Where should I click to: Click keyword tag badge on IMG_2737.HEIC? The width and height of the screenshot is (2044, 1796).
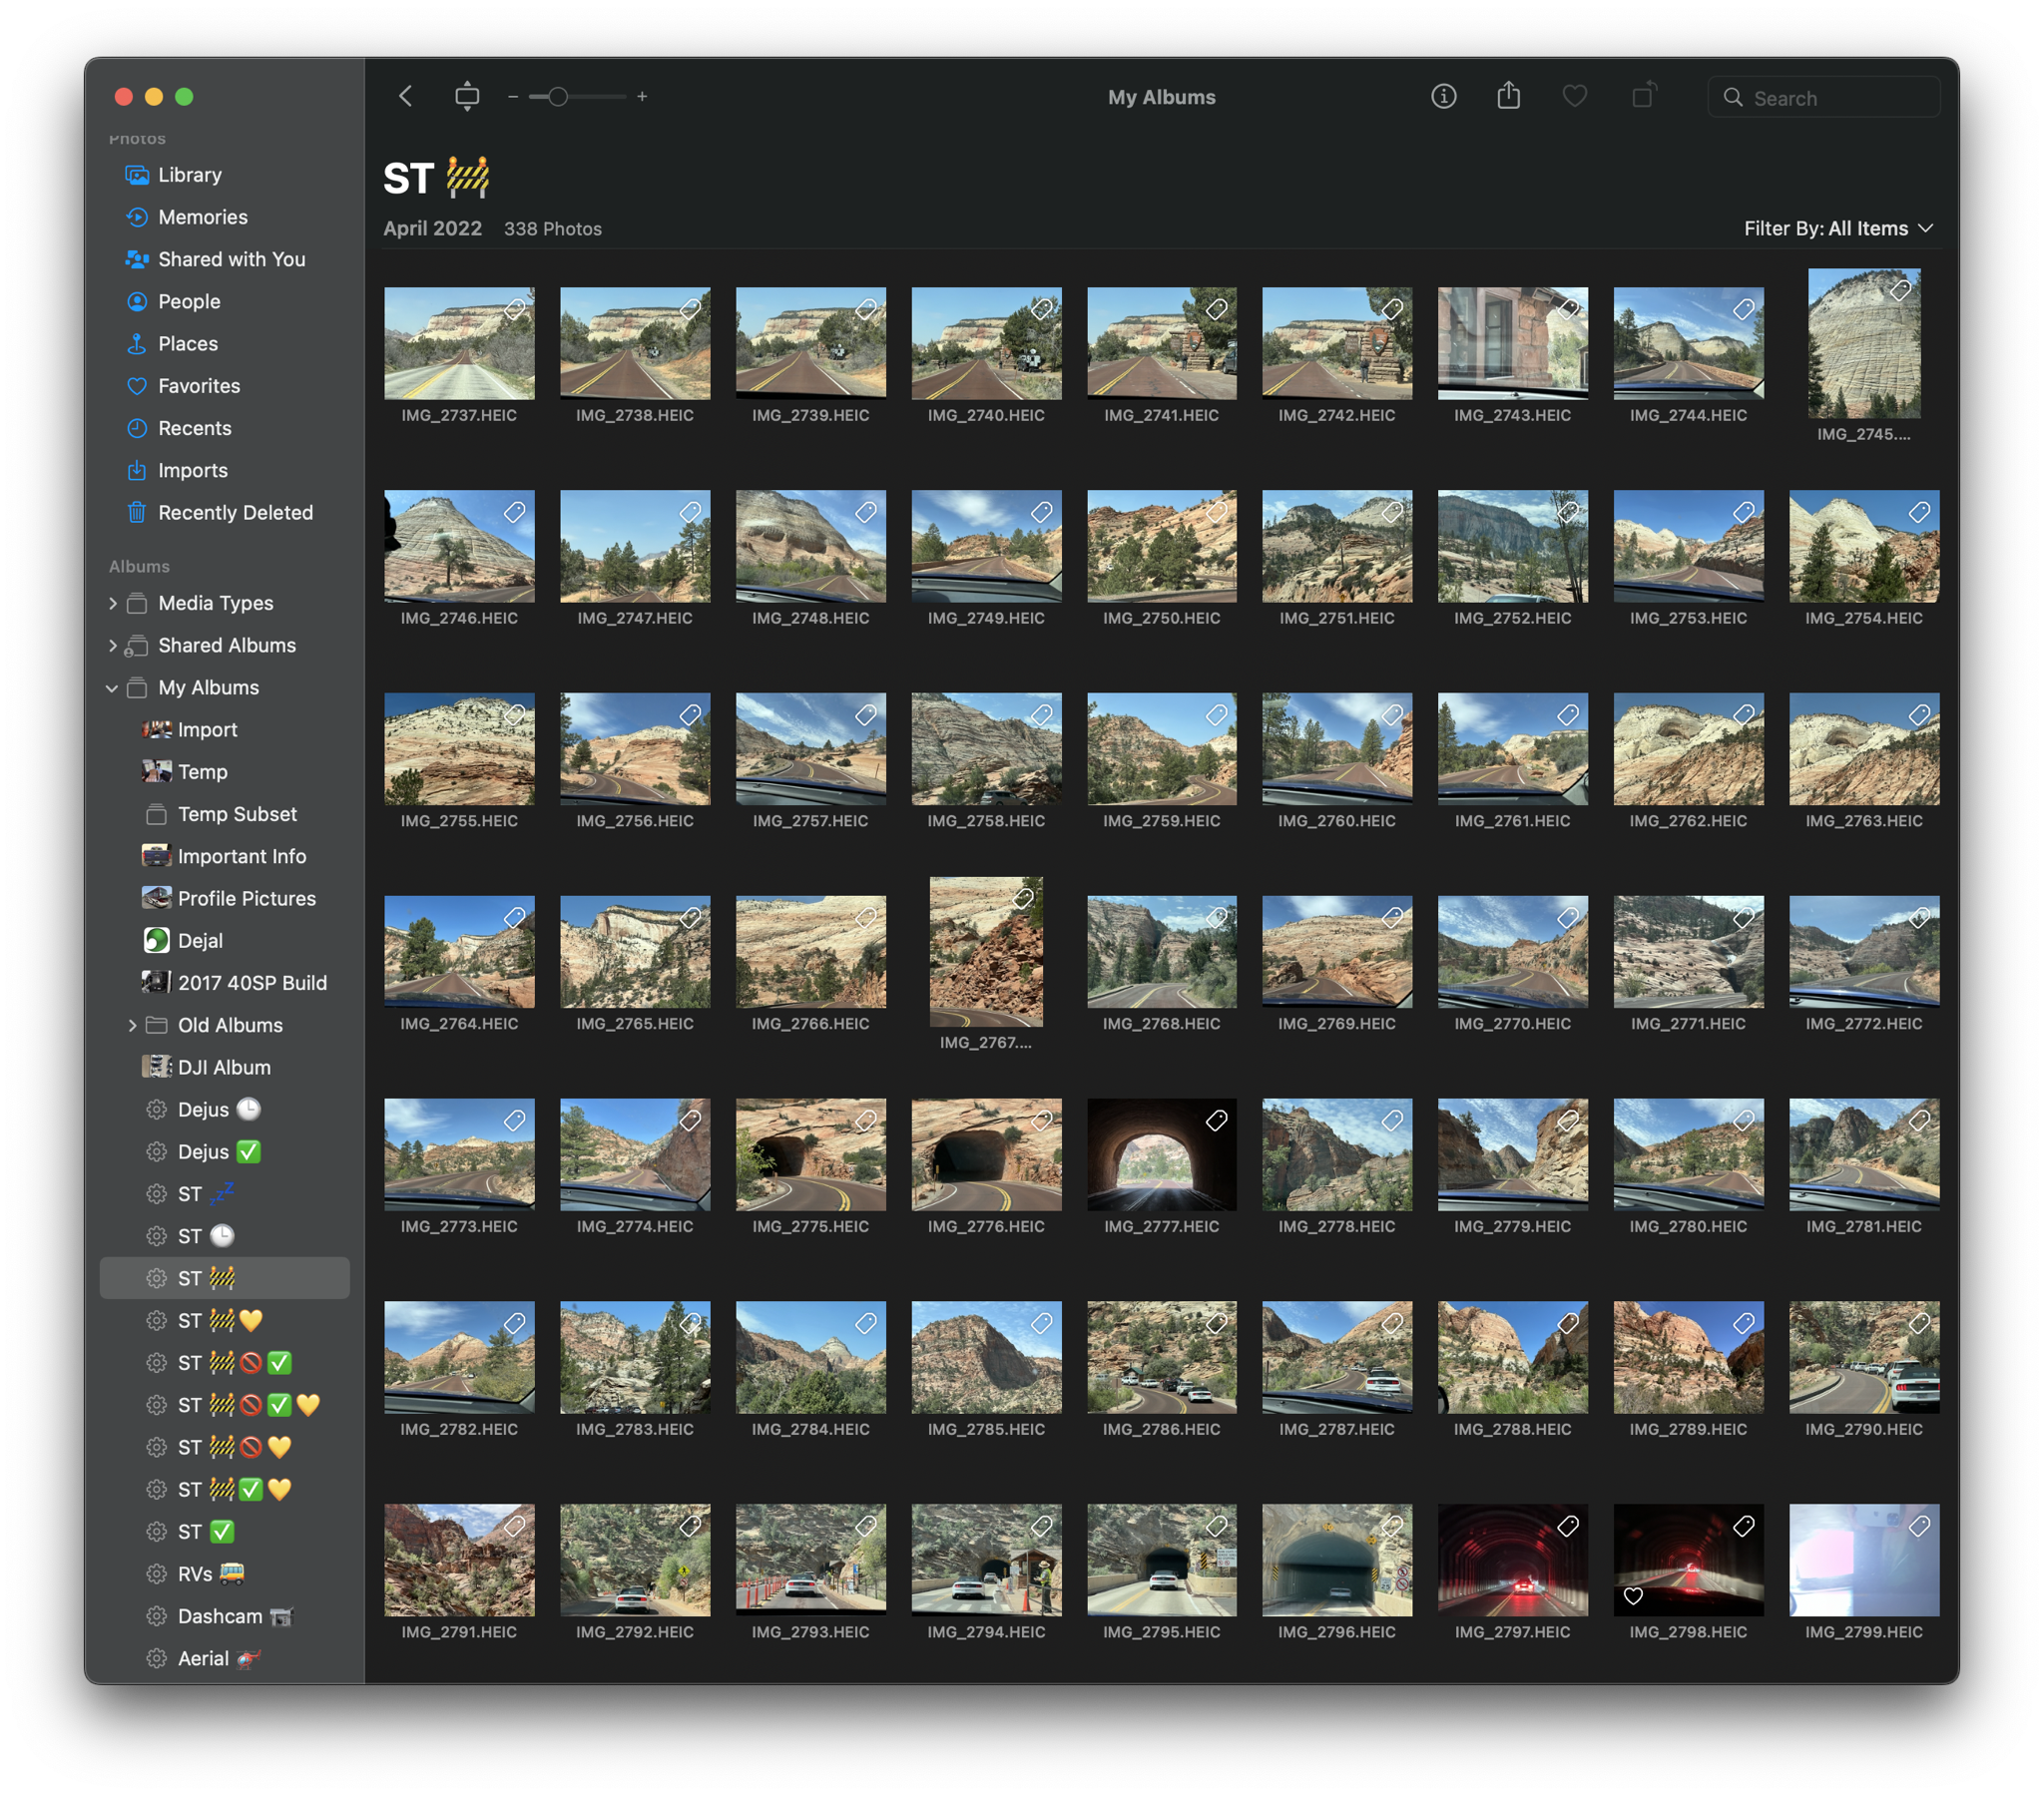[514, 309]
